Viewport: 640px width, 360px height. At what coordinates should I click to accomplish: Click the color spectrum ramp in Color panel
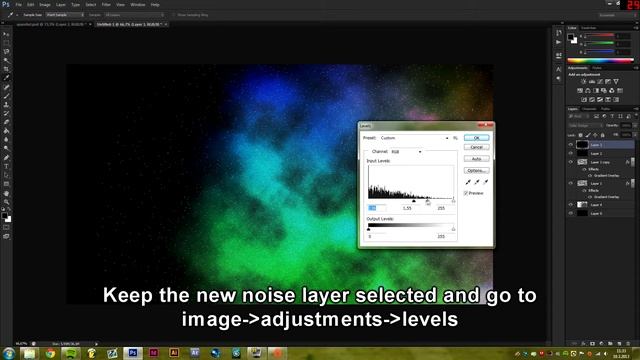tap(600, 60)
